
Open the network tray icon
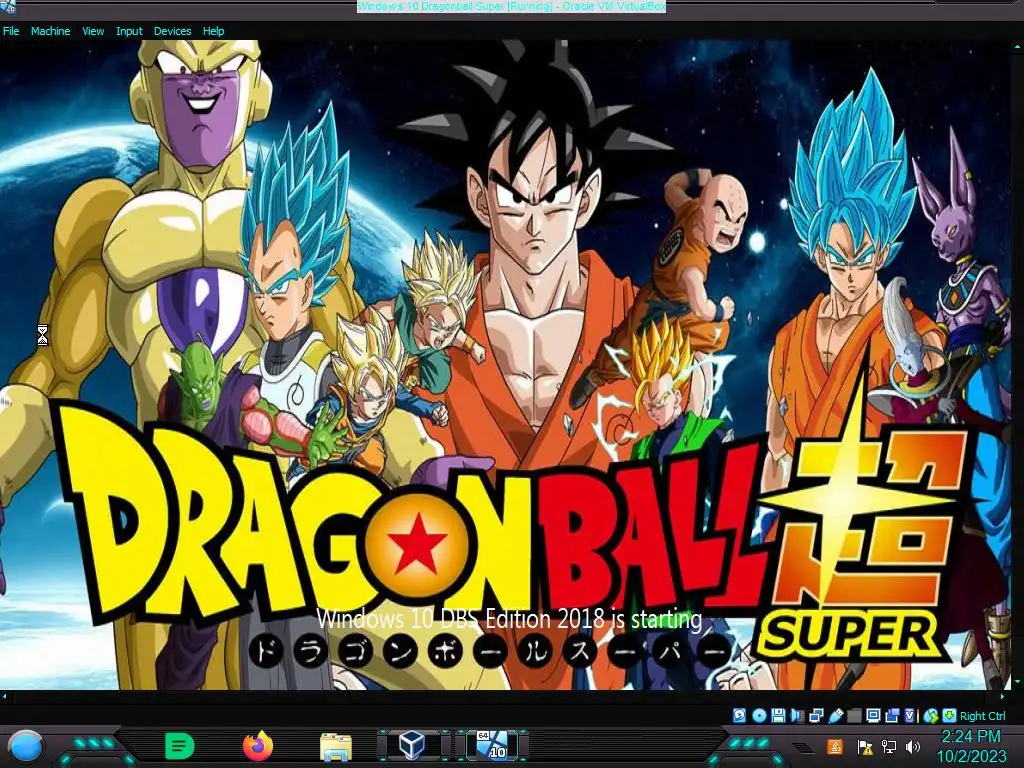point(889,746)
